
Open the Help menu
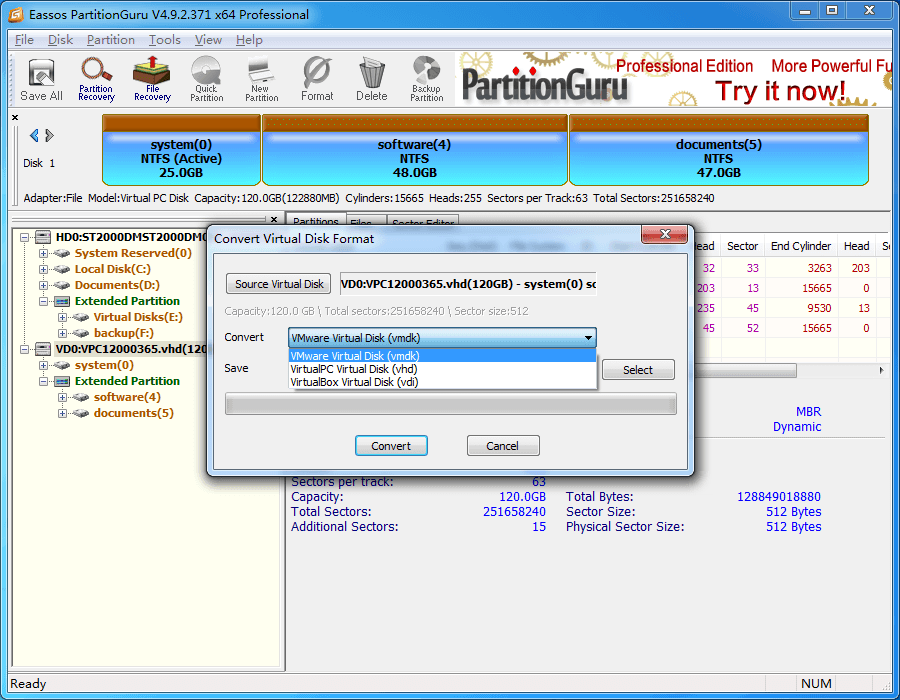249,40
